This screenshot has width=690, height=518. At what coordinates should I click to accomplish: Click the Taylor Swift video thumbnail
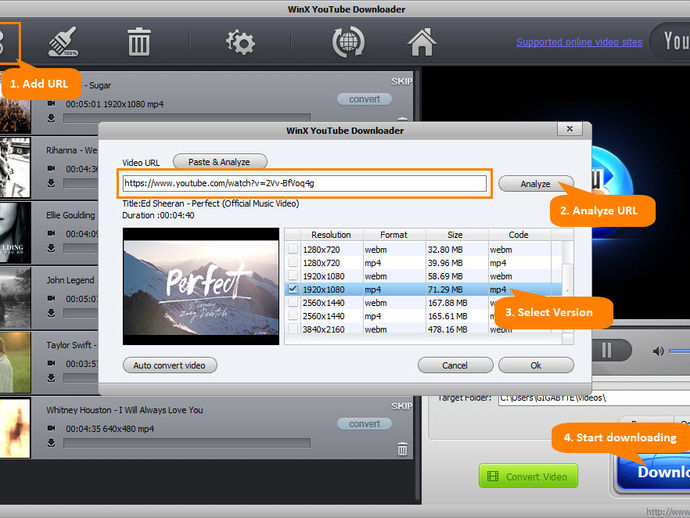15,363
